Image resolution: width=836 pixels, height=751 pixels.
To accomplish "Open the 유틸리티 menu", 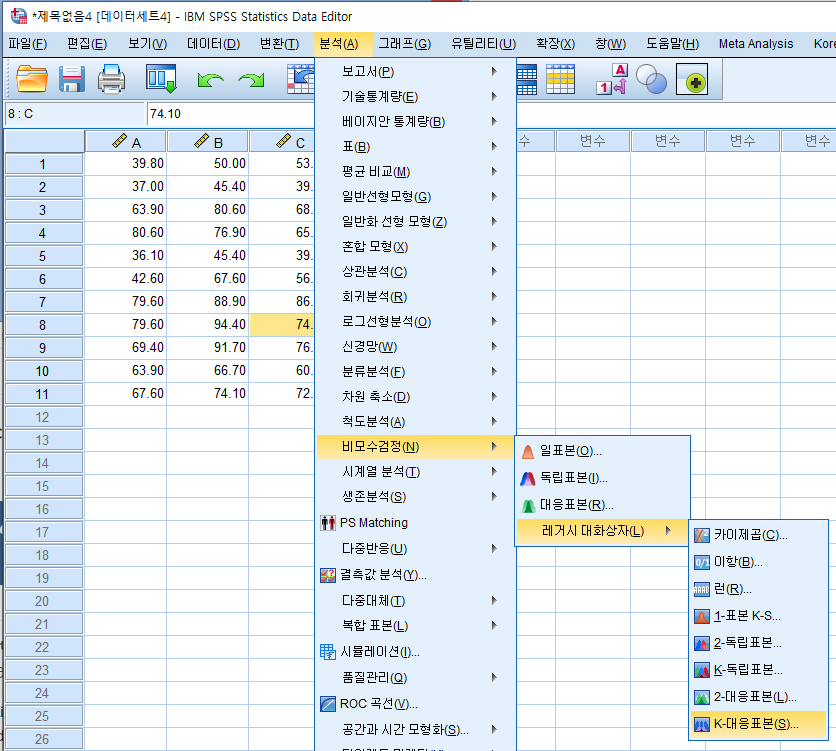I will pyautogui.click(x=483, y=43).
